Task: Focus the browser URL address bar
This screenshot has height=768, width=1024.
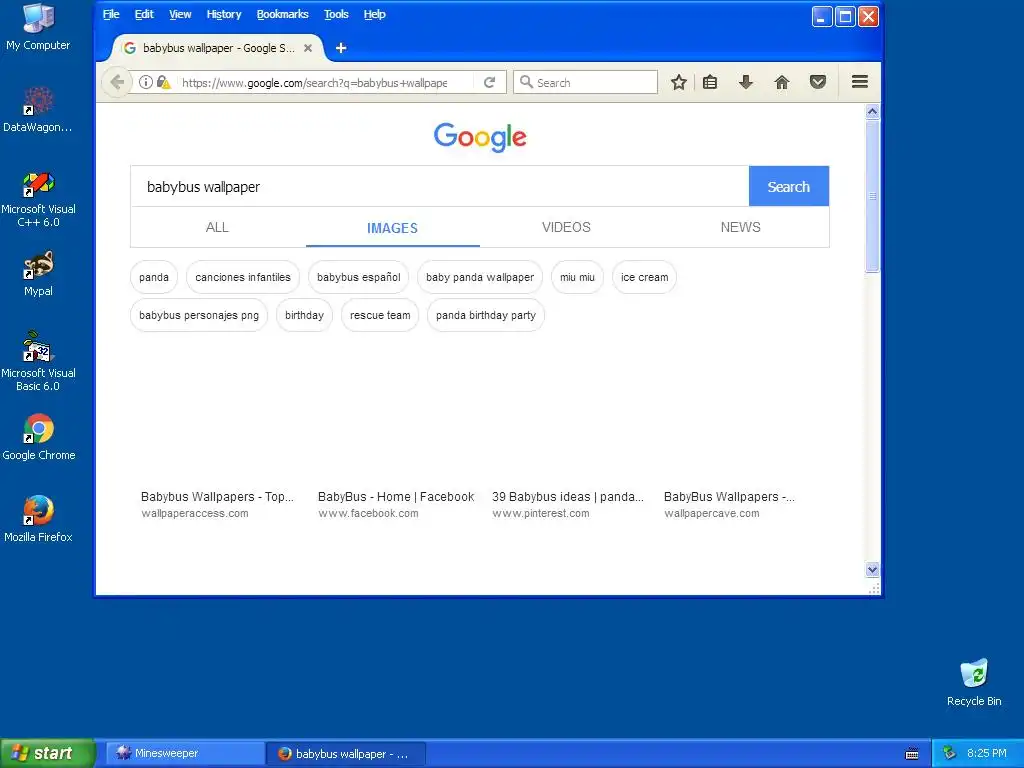Action: (x=315, y=82)
